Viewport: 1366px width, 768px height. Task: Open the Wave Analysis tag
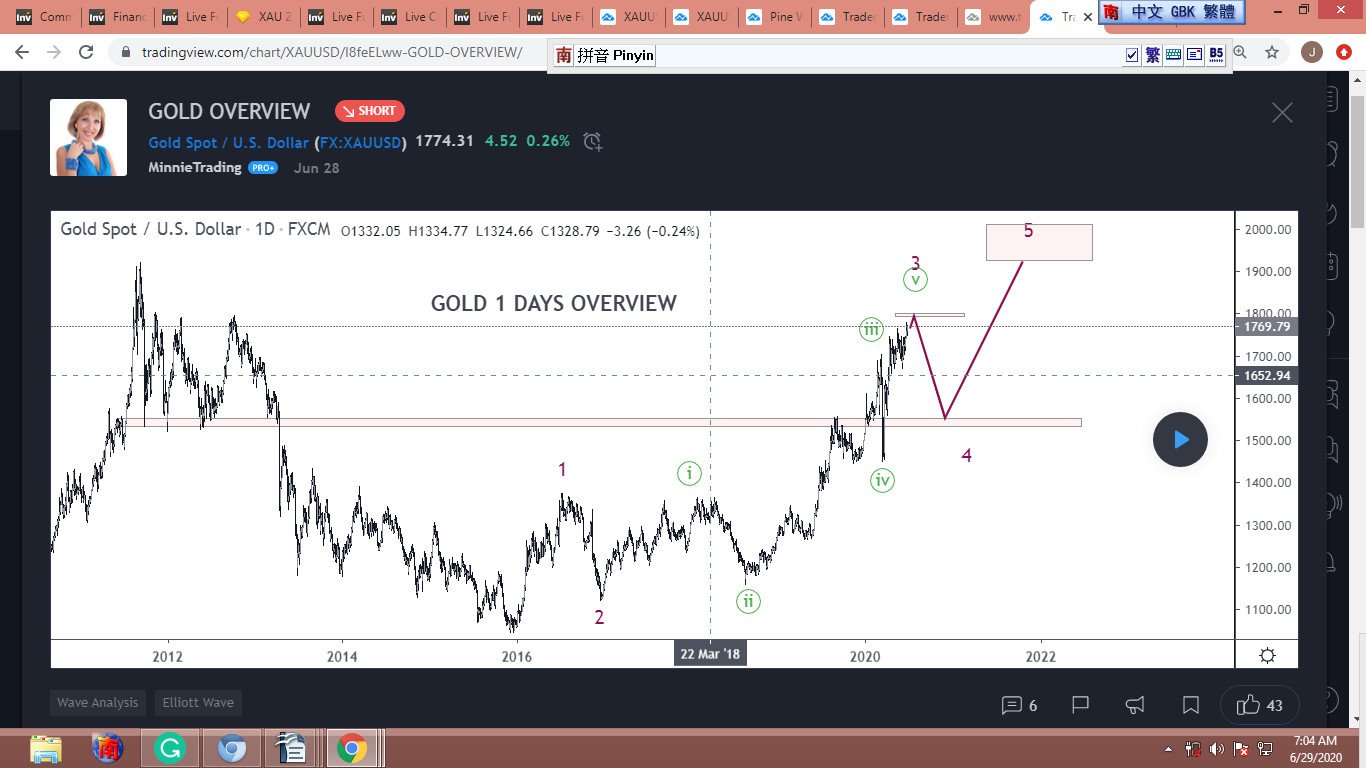point(98,703)
